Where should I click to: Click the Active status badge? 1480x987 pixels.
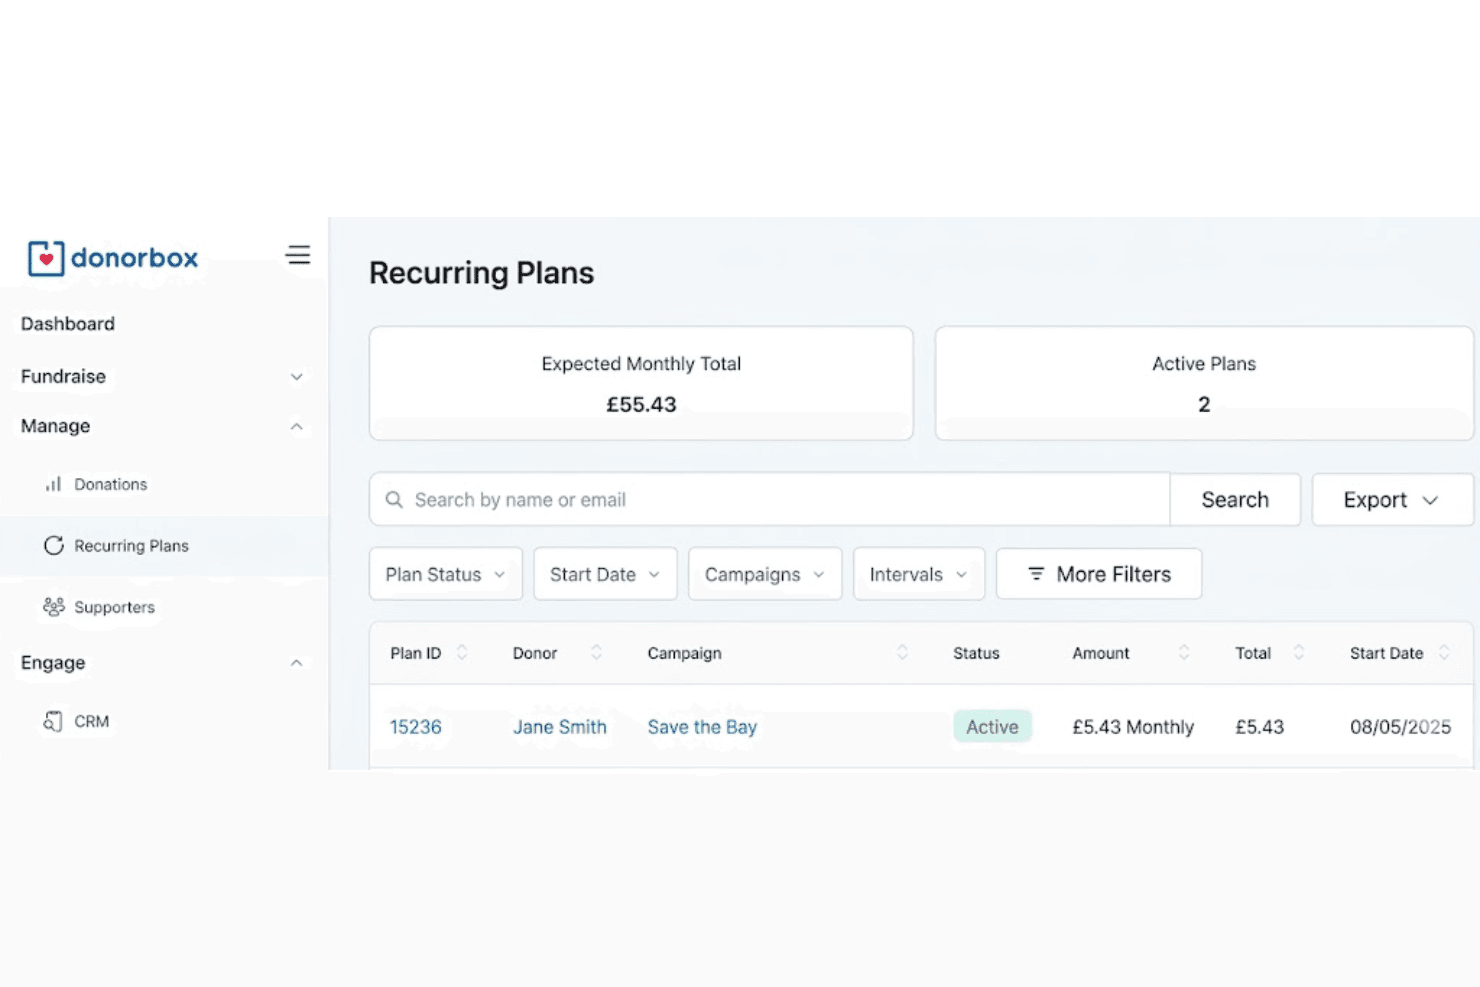992,727
